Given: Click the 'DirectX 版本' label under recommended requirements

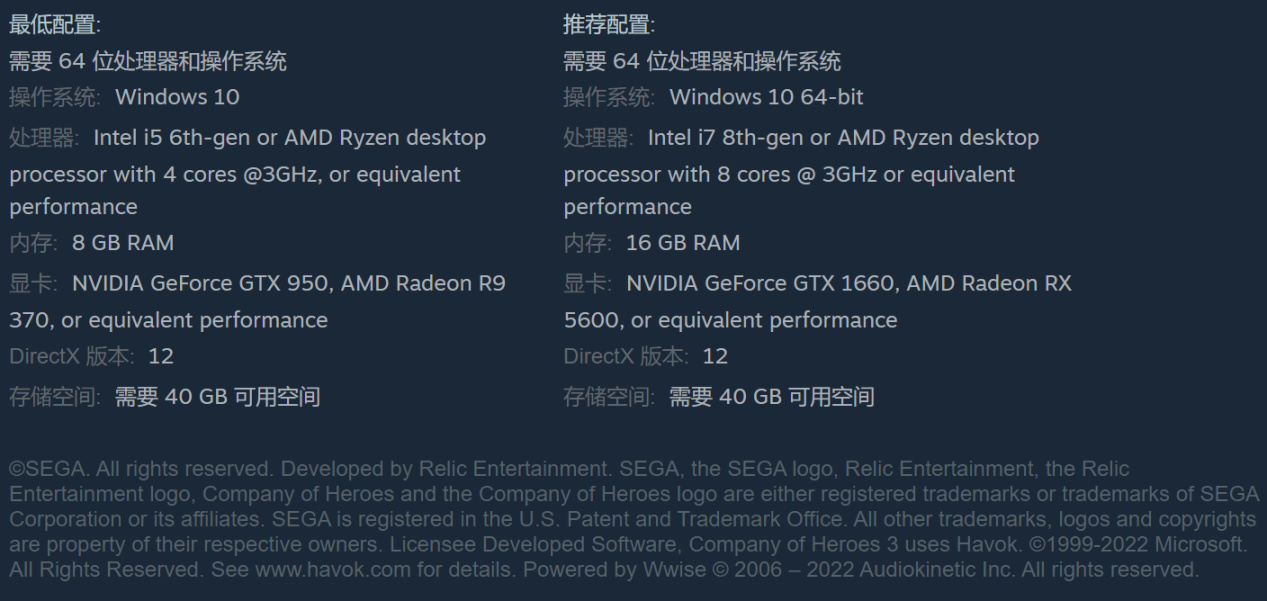Looking at the screenshot, I should (x=627, y=357).
